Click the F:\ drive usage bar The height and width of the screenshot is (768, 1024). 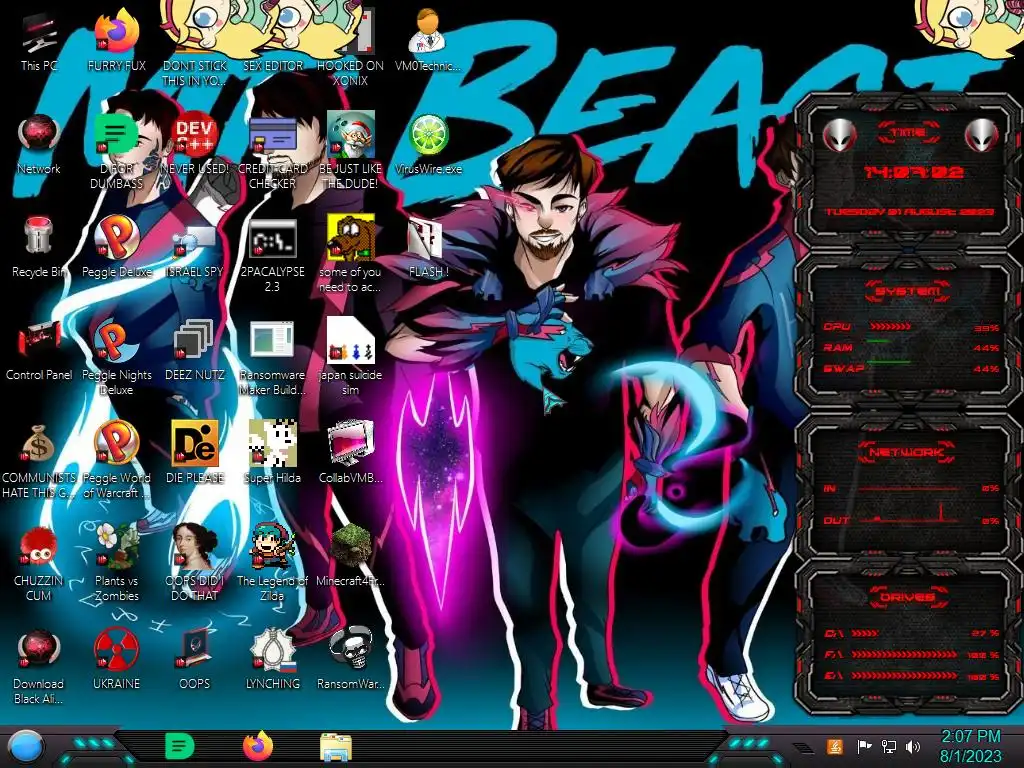pos(904,654)
